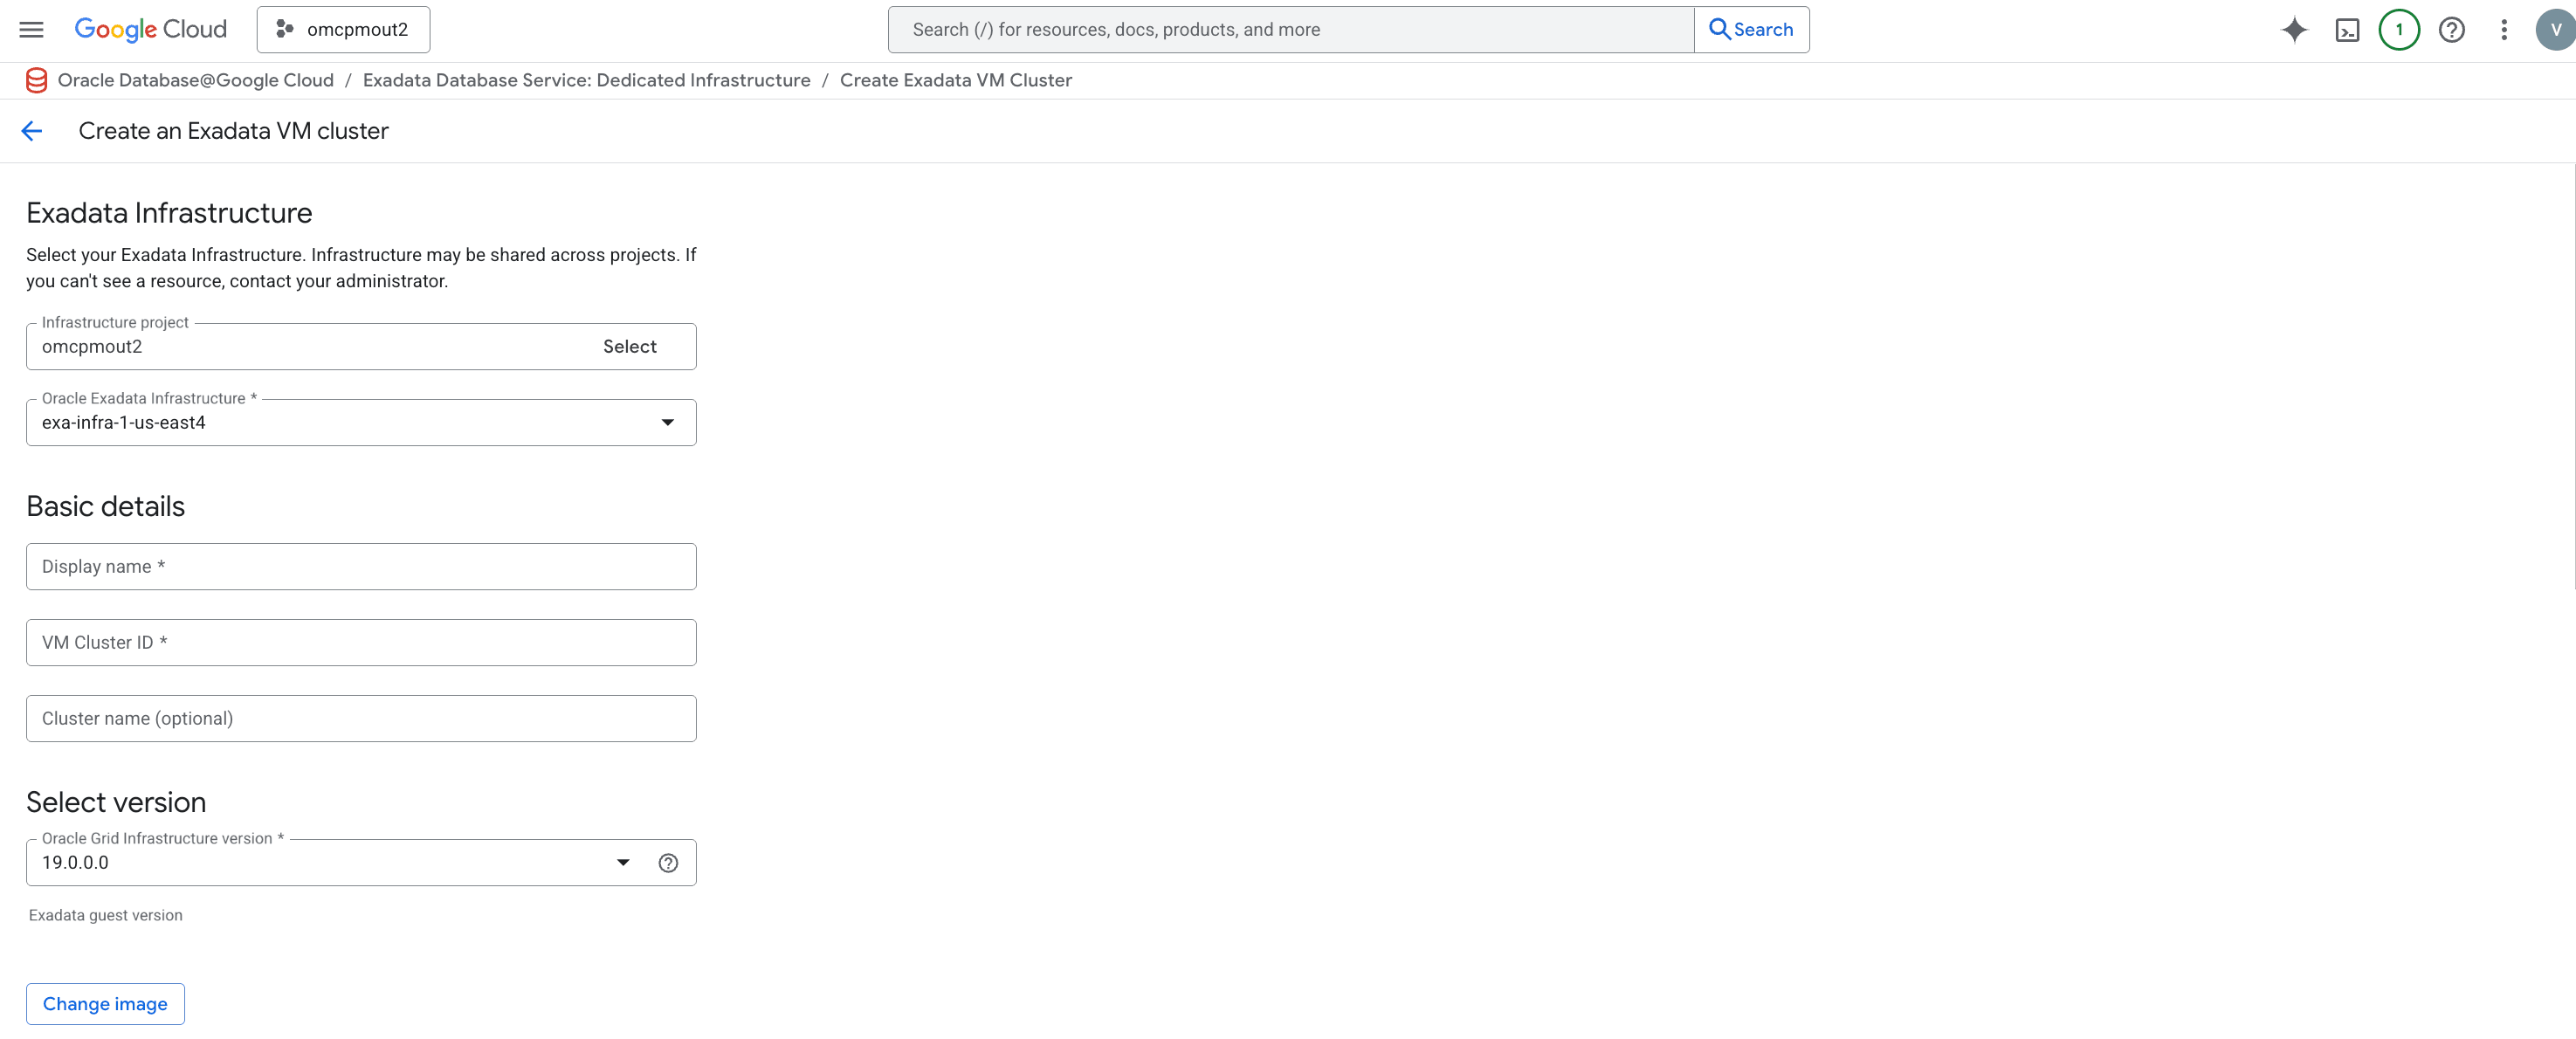
Task: Click the Select option for Infrastructure project
Action: [629, 346]
